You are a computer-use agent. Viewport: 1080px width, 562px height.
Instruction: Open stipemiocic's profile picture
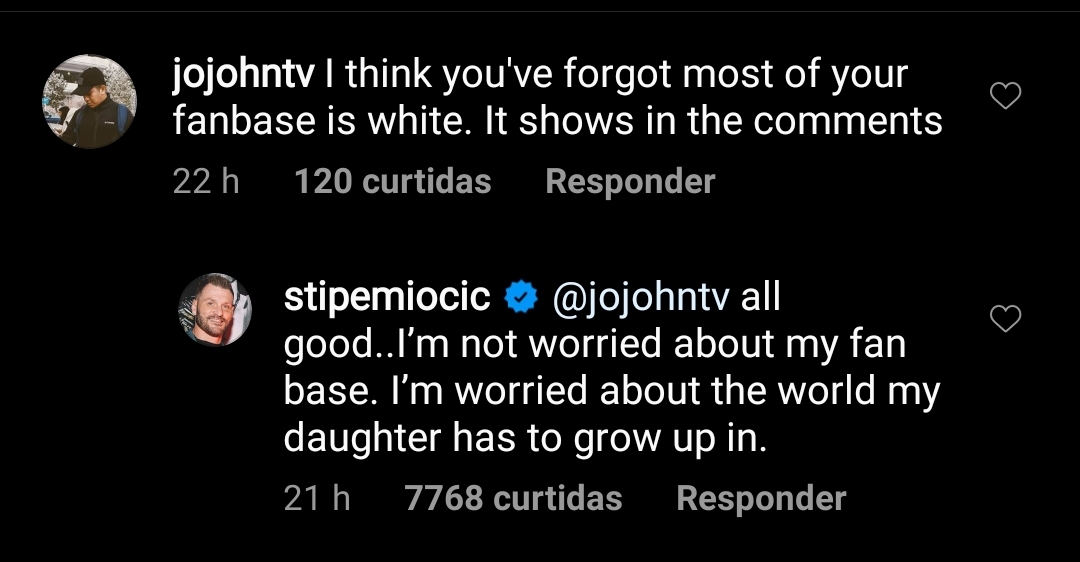pyautogui.click(x=214, y=310)
